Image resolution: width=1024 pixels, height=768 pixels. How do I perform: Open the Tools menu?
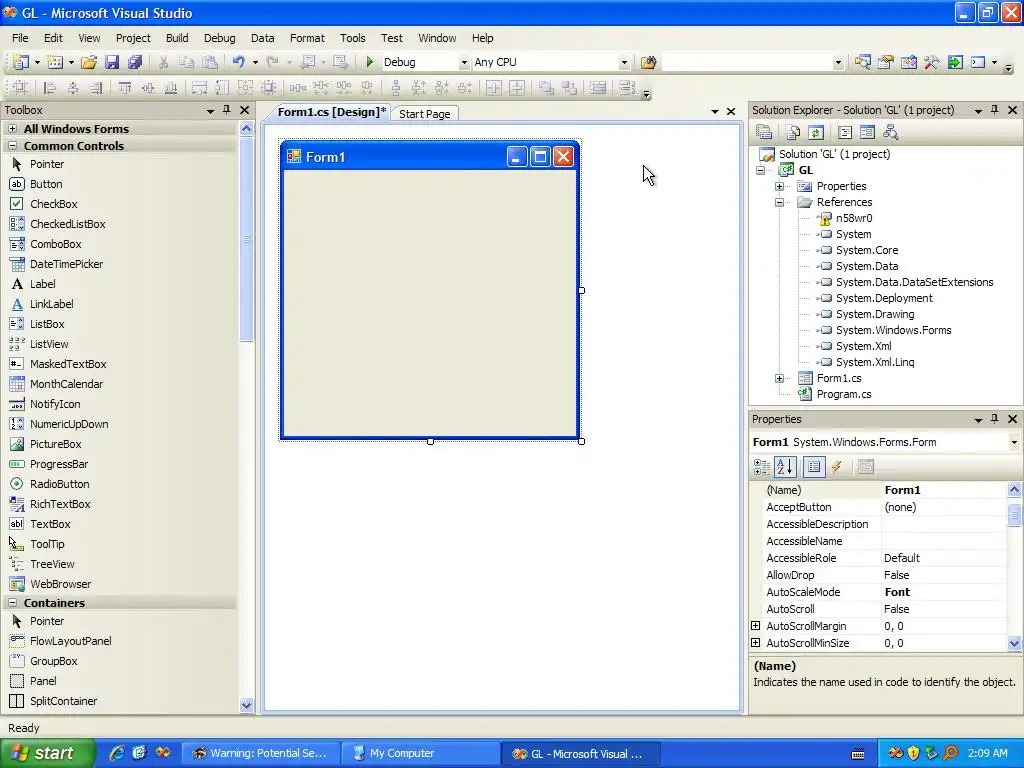pyautogui.click(x=353, y=38)
